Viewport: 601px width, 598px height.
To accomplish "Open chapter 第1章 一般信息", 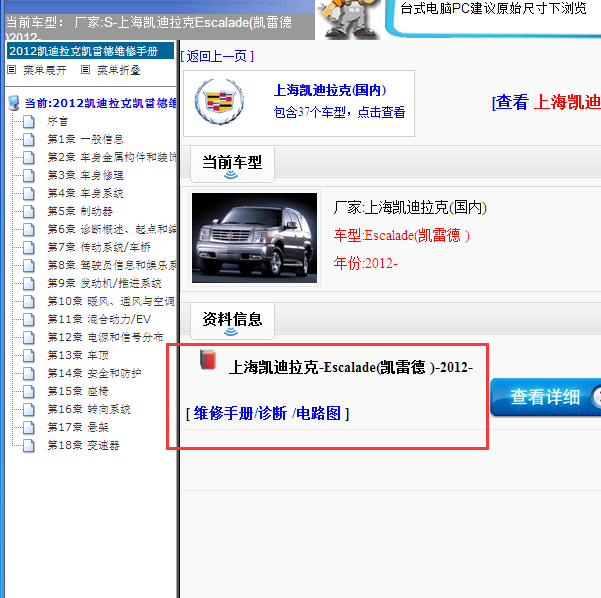I will [85, 140].
